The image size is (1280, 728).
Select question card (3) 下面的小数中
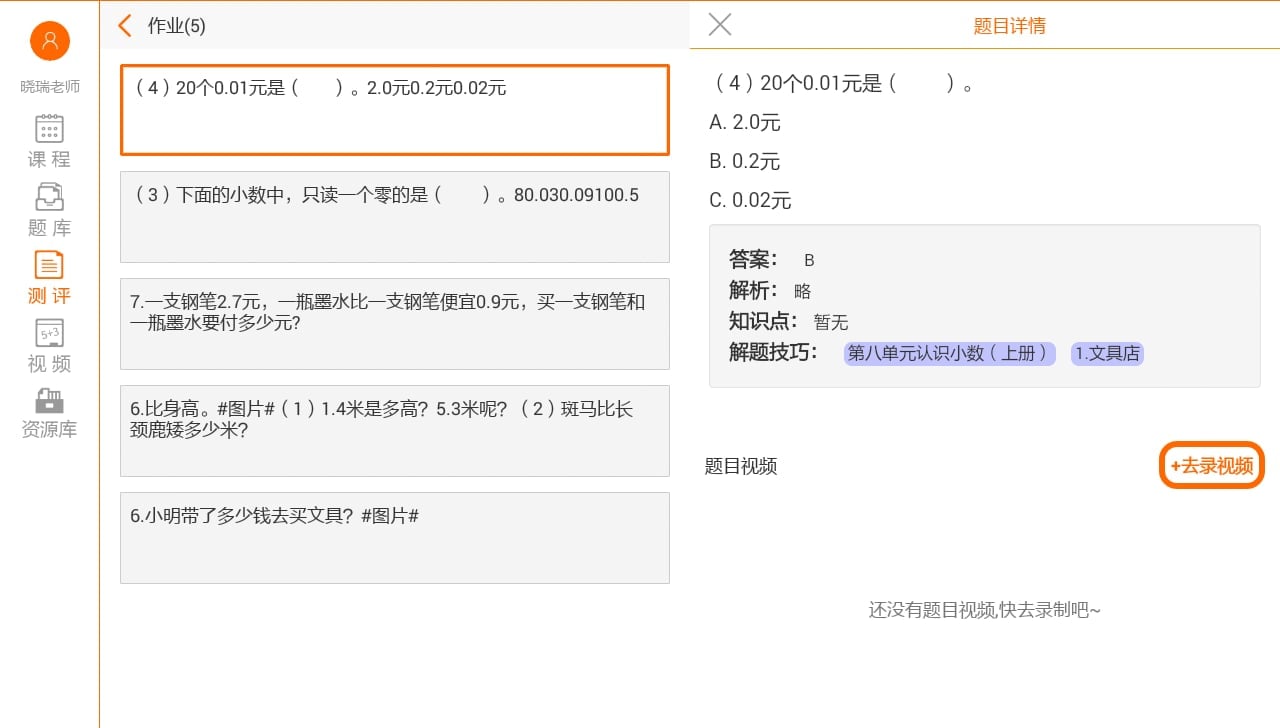pyautogui.click(x=395, y=217)
